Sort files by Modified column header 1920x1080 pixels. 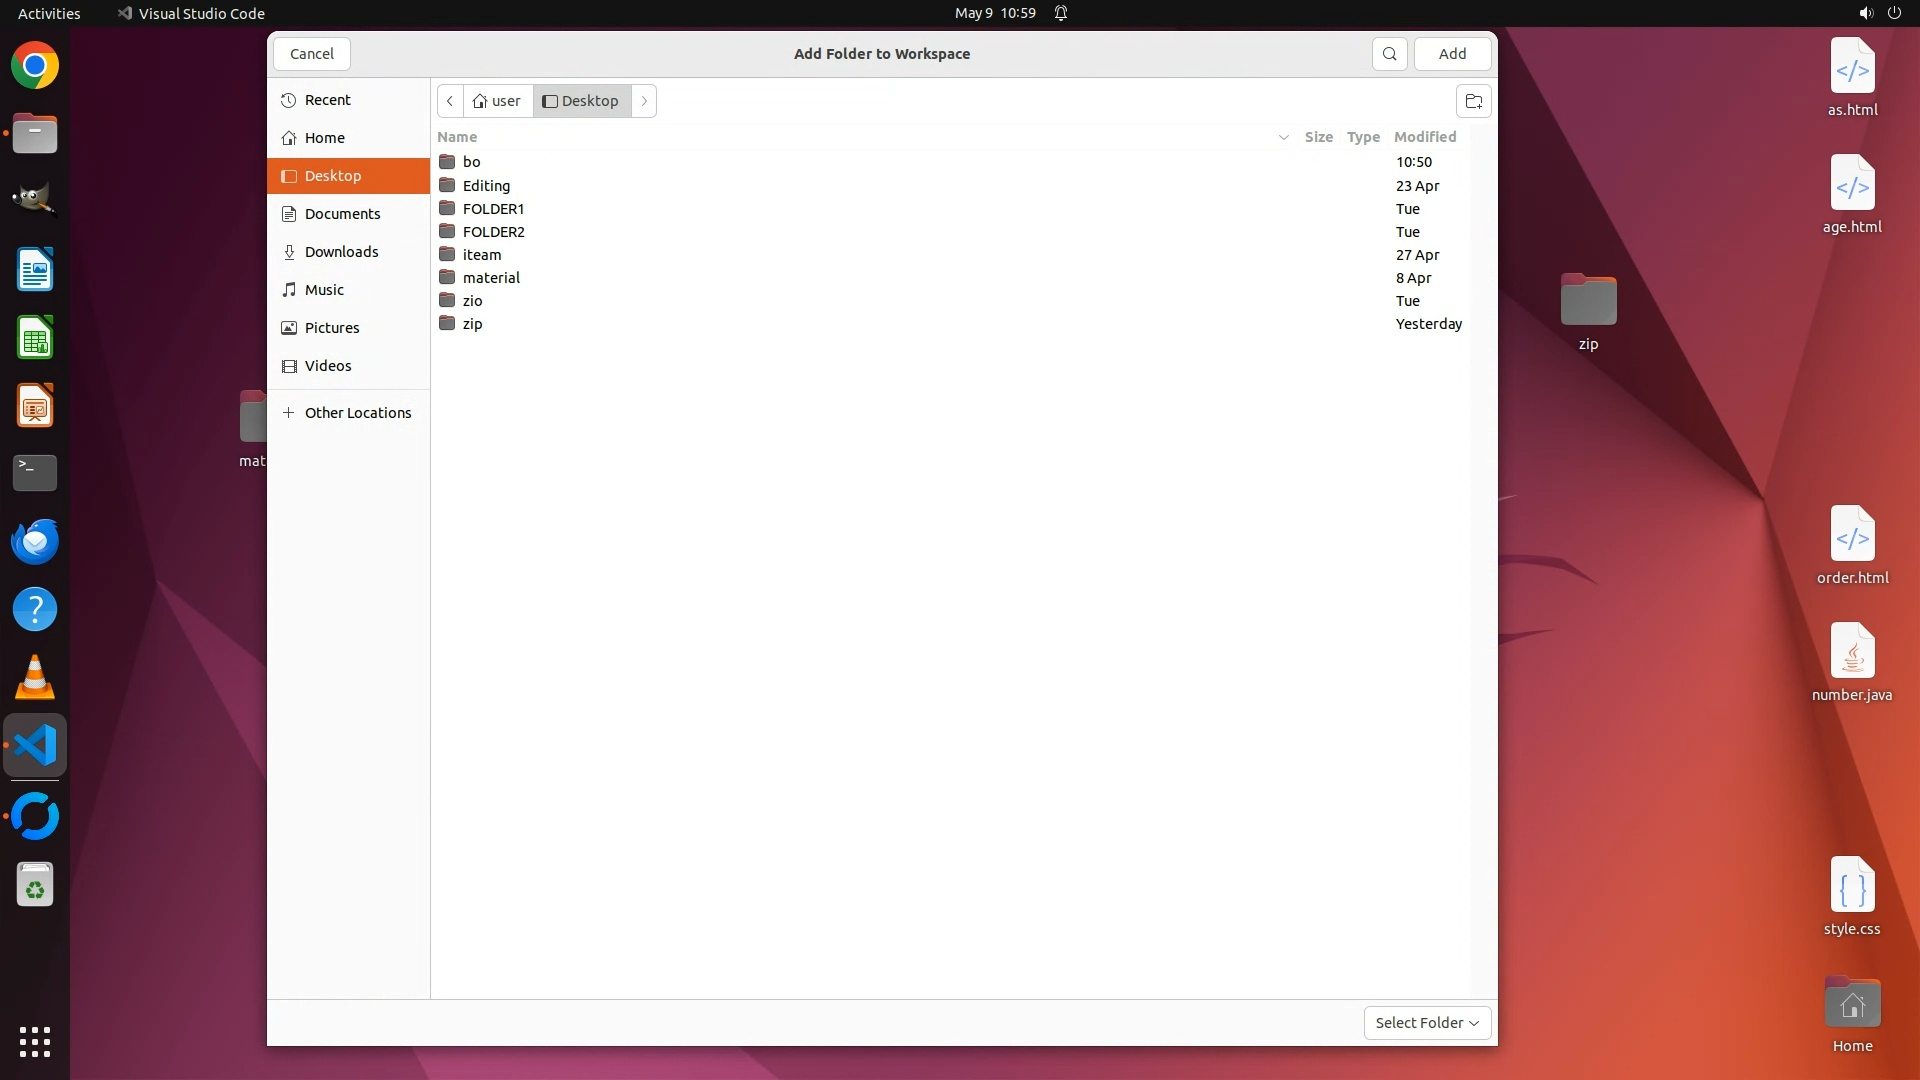point(1424,137)
